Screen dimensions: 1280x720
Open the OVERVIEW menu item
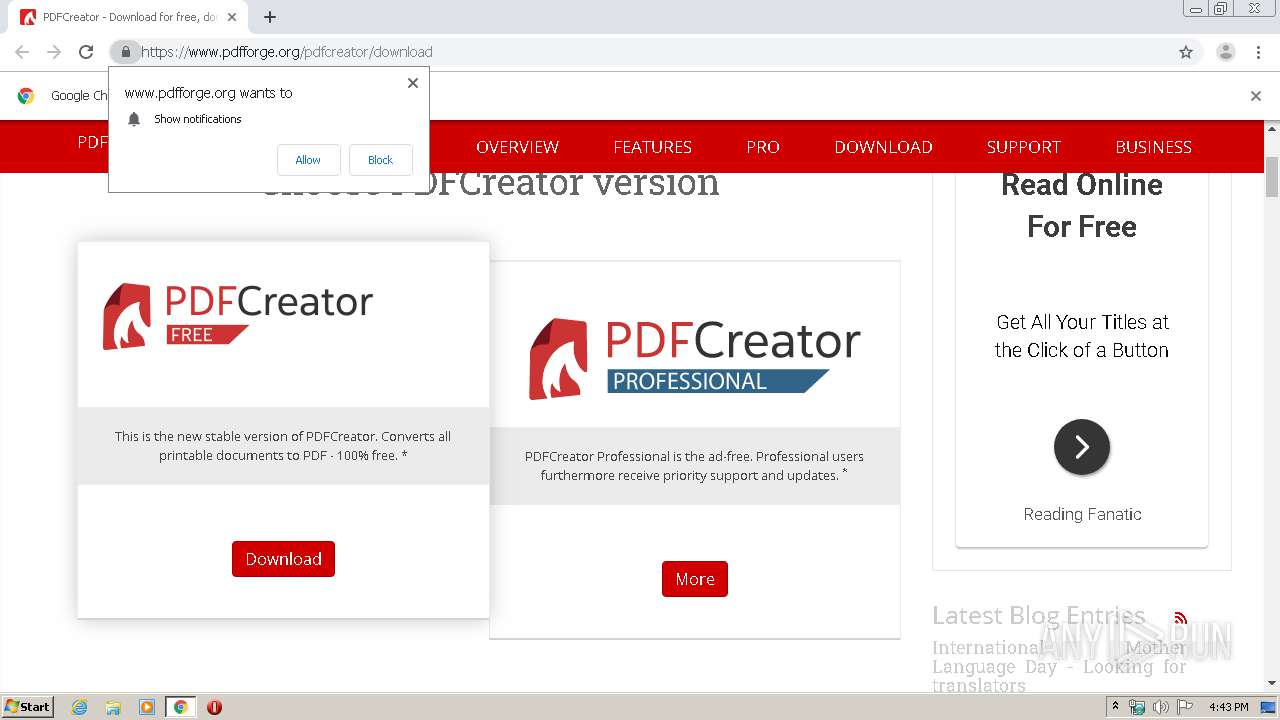pos(517,147)
